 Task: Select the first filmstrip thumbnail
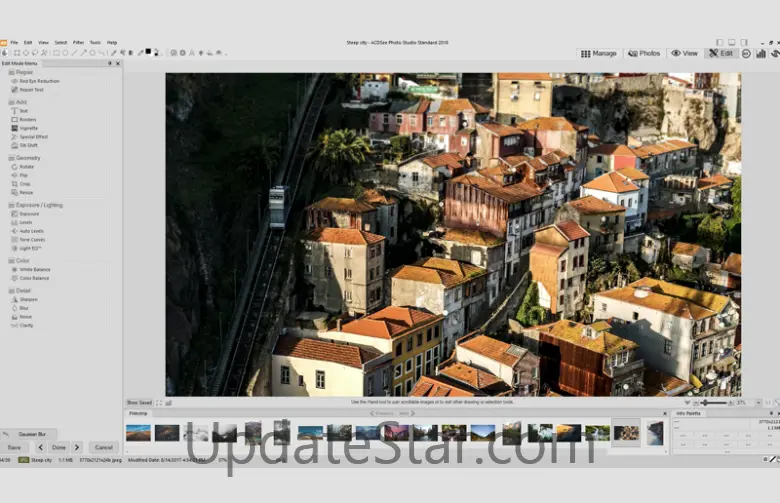point(139,432)
